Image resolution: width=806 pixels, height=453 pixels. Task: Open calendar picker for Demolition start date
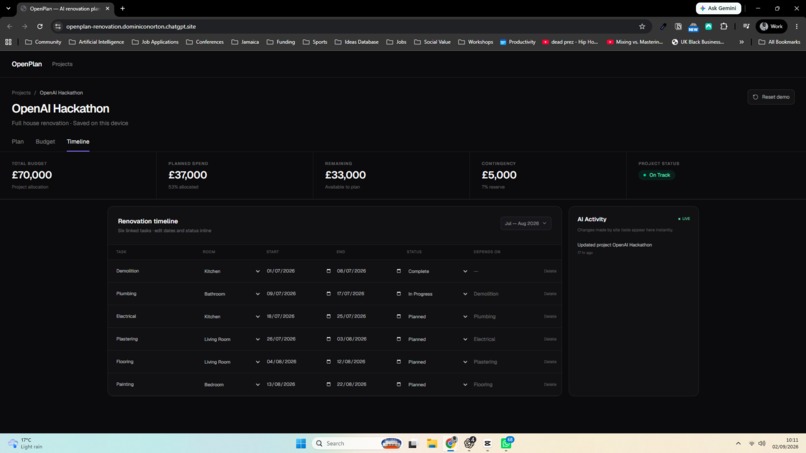pos(328,271)
